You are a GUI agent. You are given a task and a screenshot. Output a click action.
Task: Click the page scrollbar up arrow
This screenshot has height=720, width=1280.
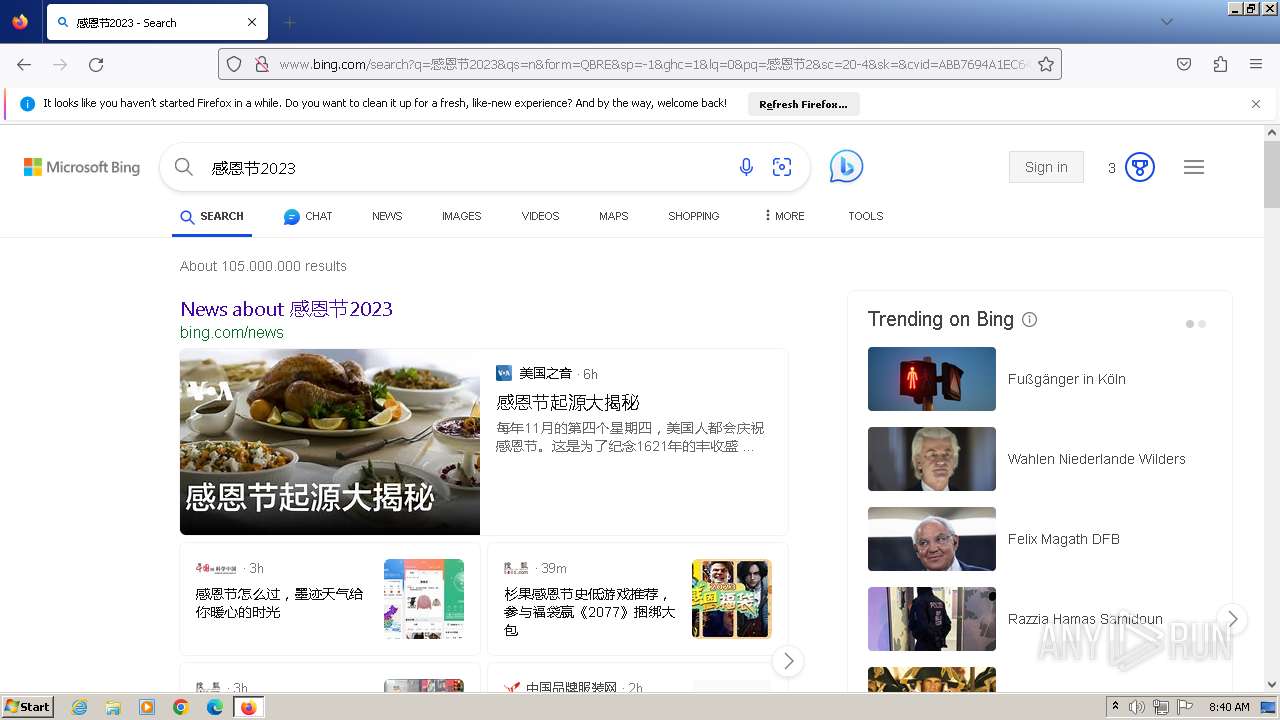click(1272, 132)
